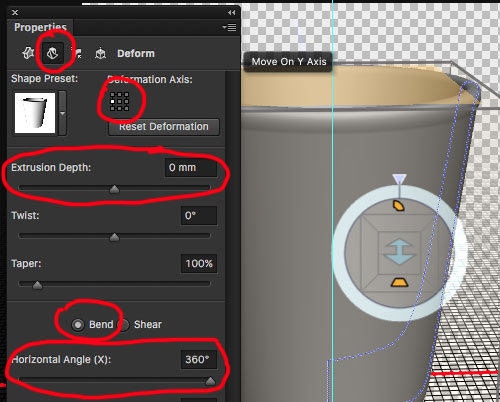Close the Properties panel
The width and height of the screenshot is (500, 402).
pyautogui.click(x=15, y=12)
